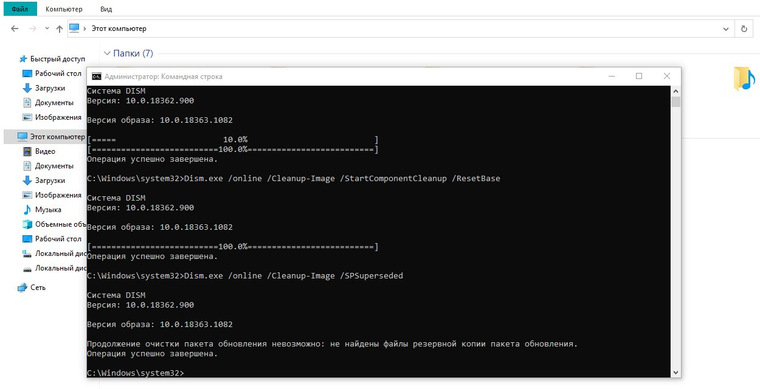Click the console scrollbar up arrow

coord(676,91)
